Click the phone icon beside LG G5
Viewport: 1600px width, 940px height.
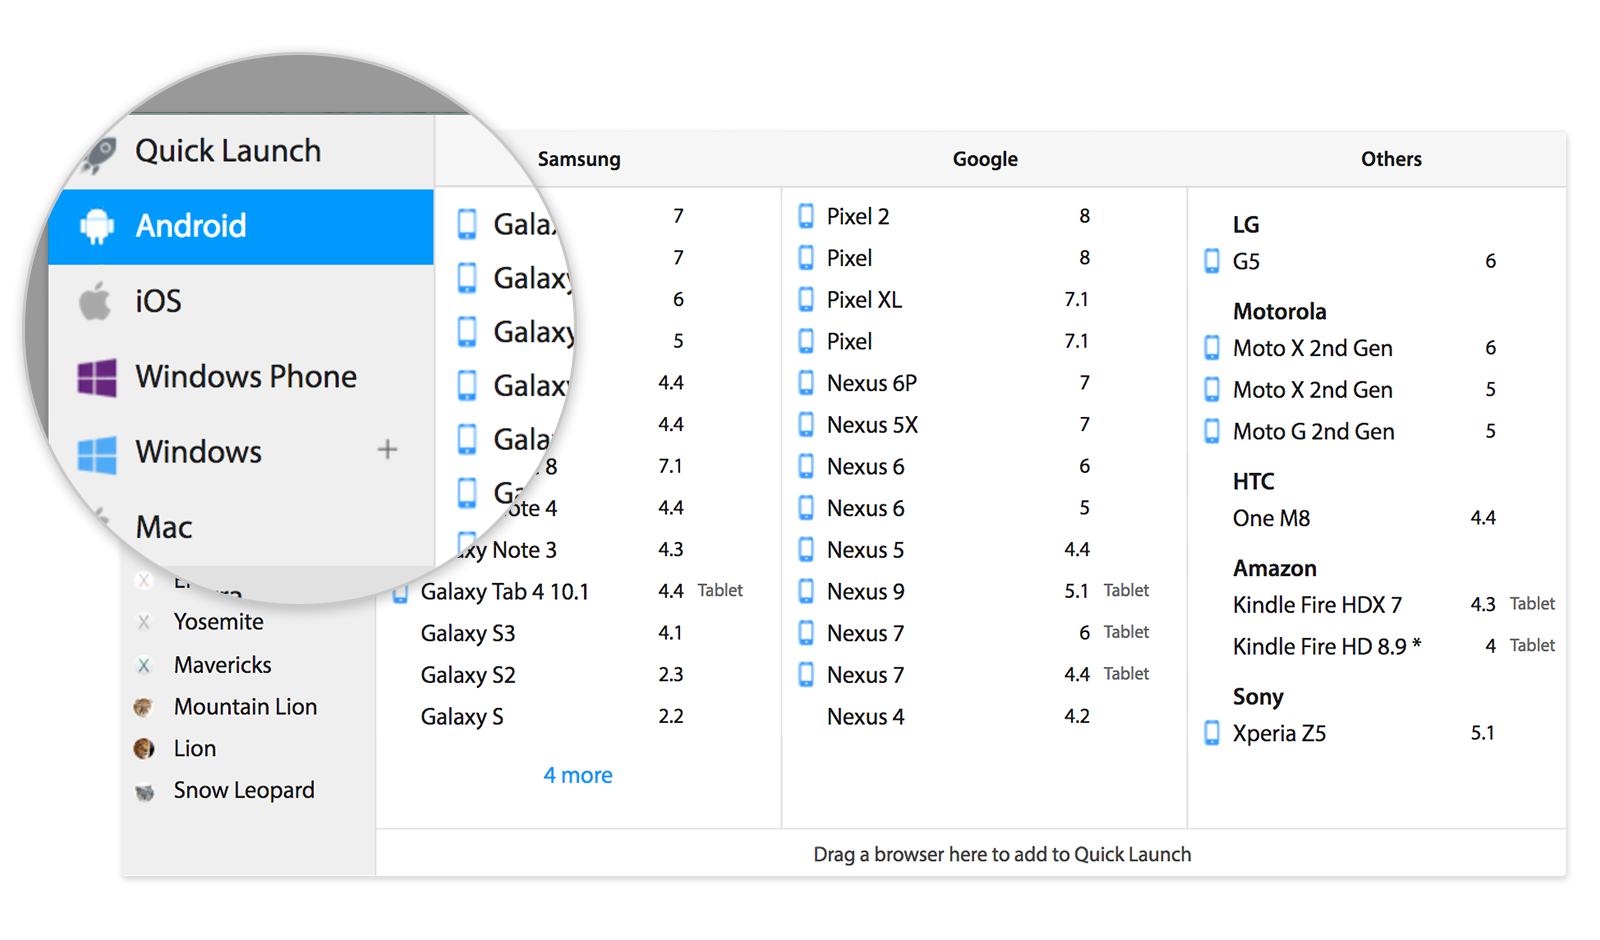coord(1212,261)
